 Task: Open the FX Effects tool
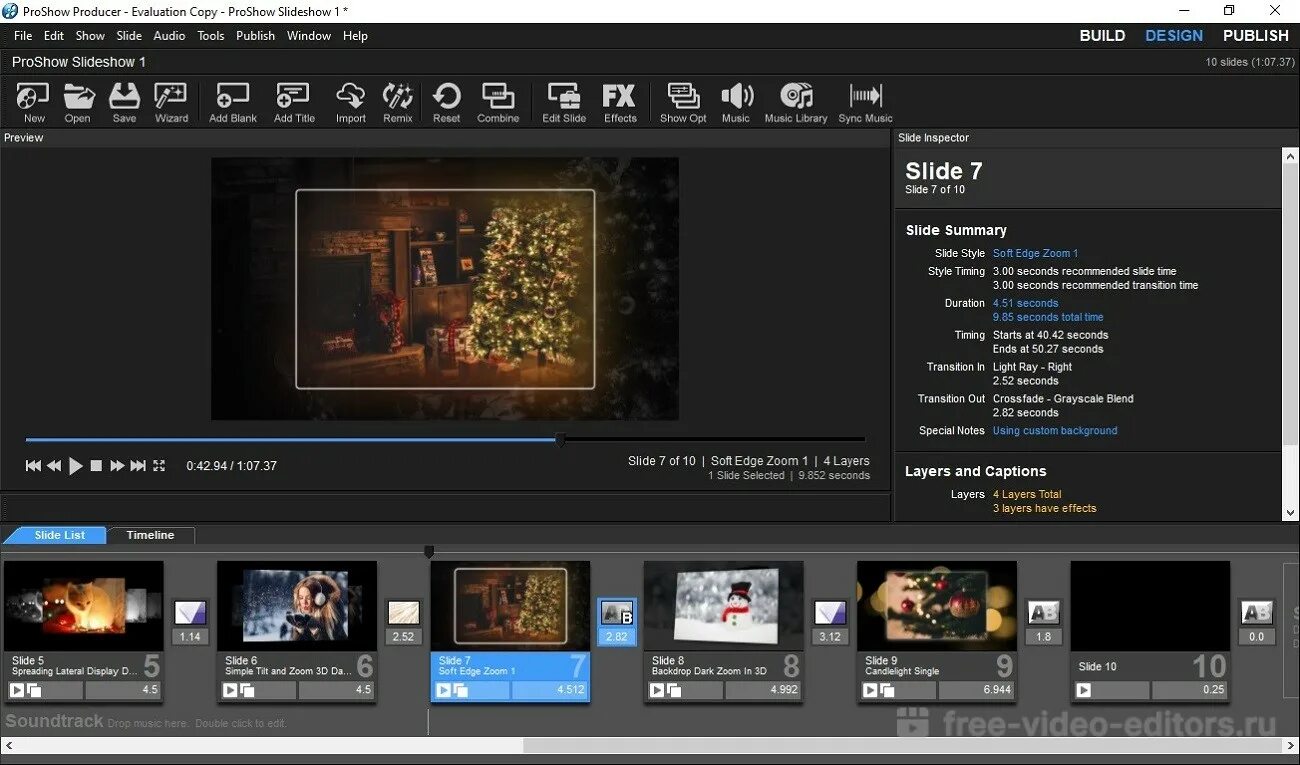pos(620,103)
